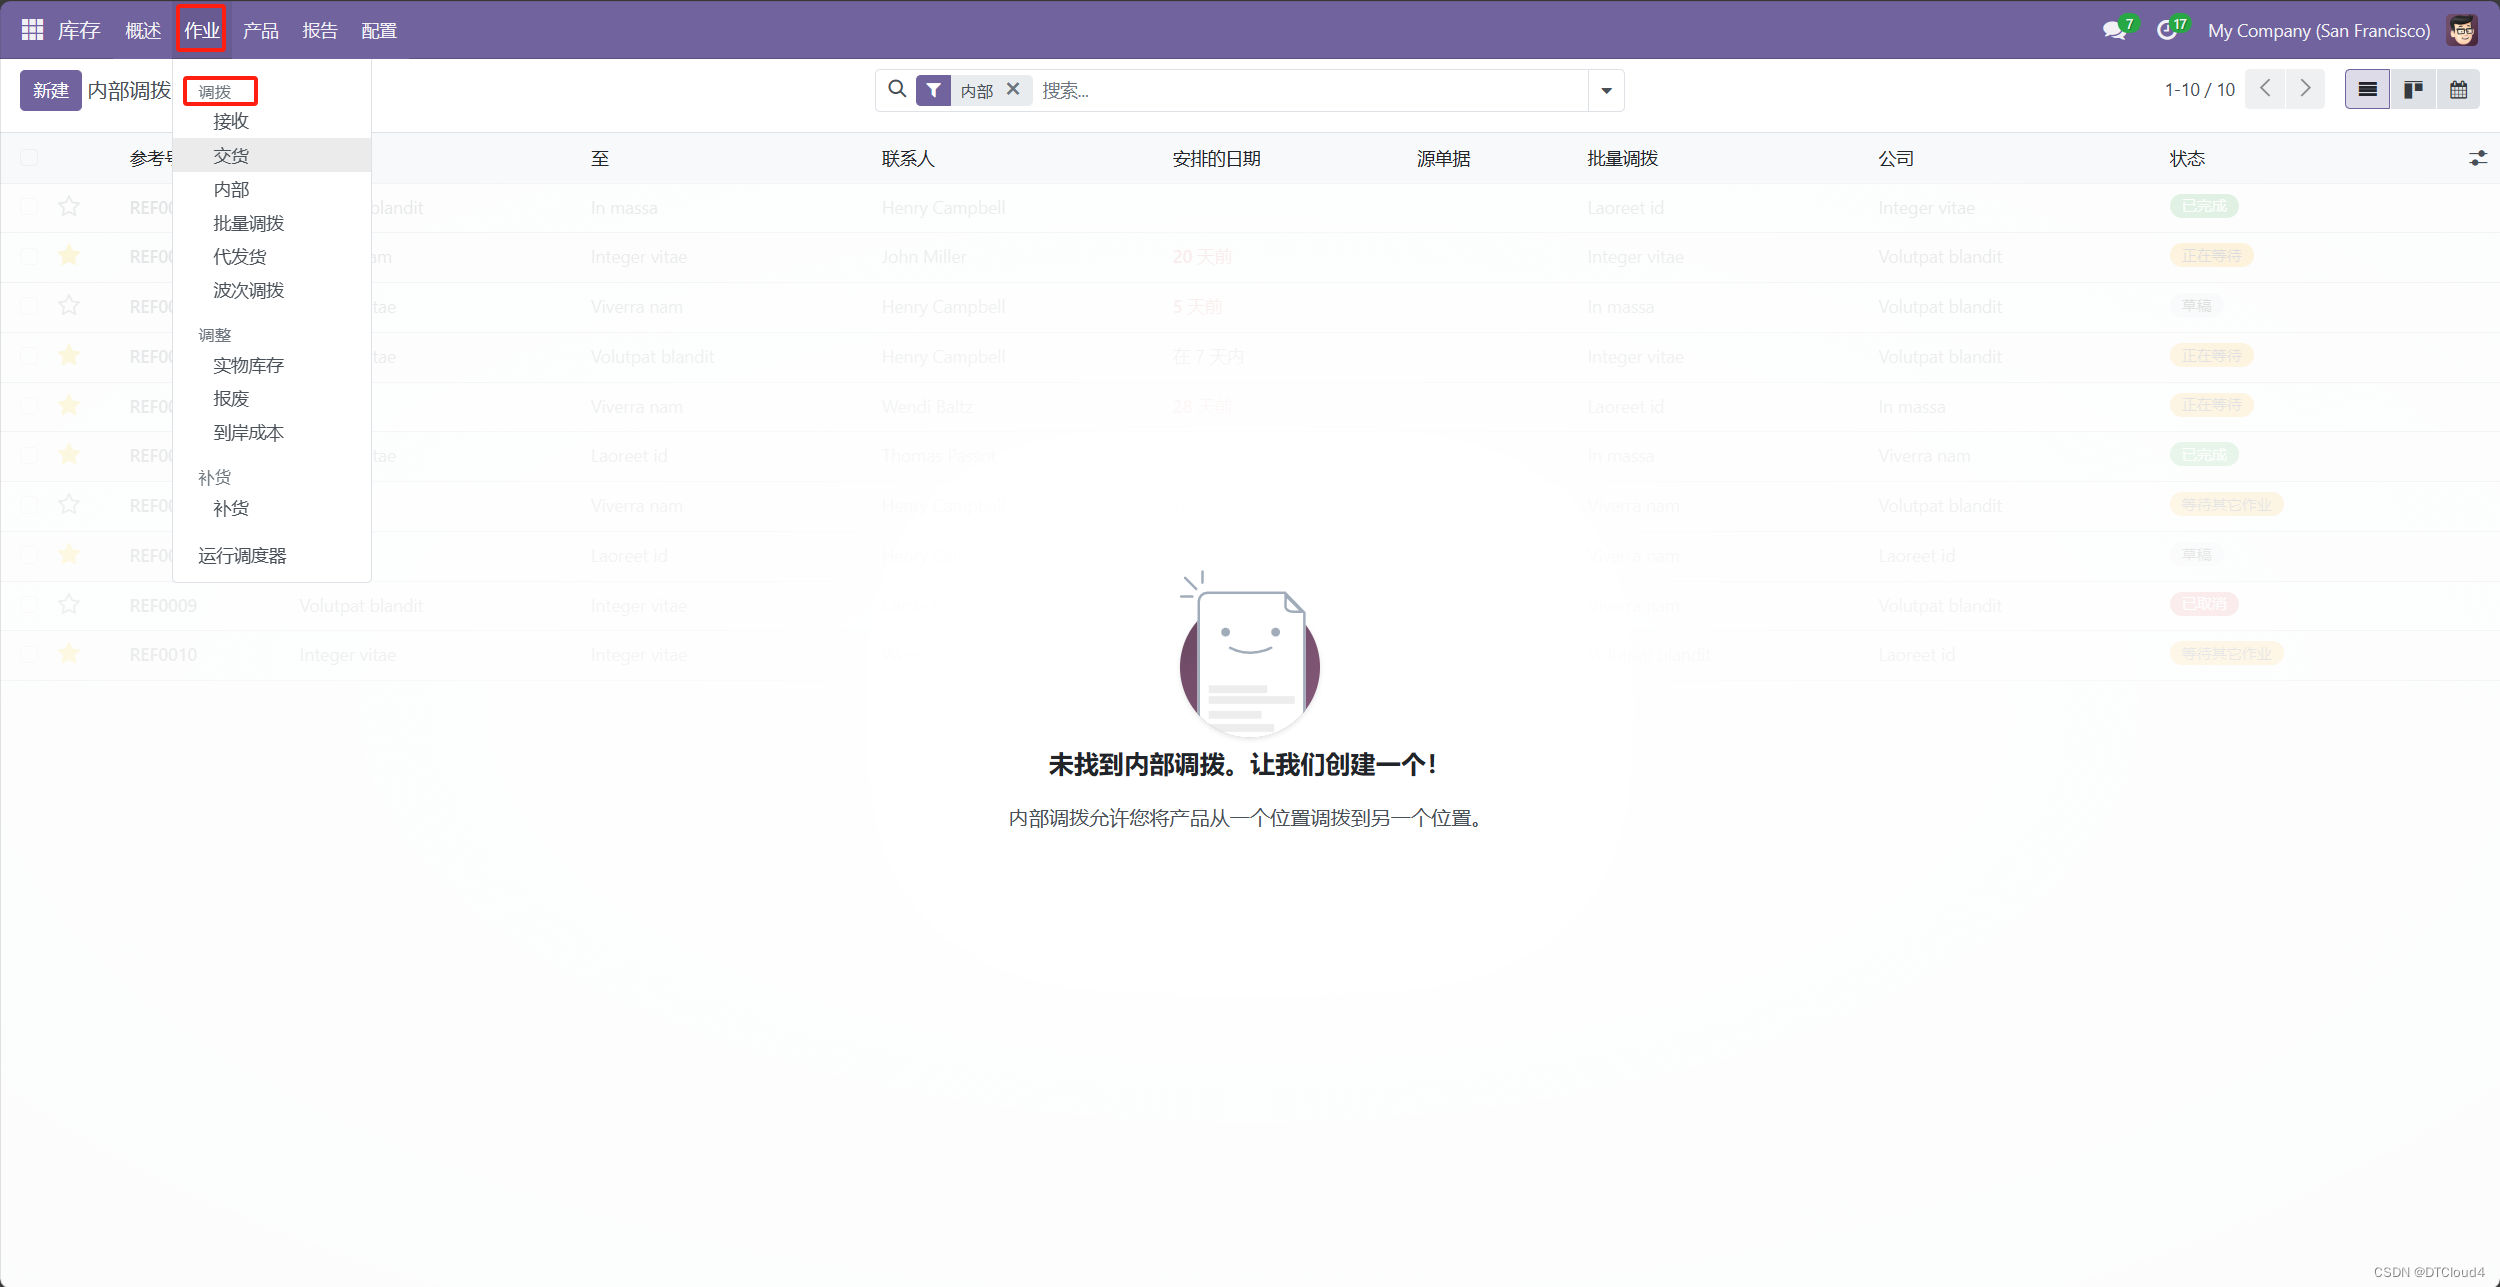Switch to calendar view icon

[x=2459, y=90]
